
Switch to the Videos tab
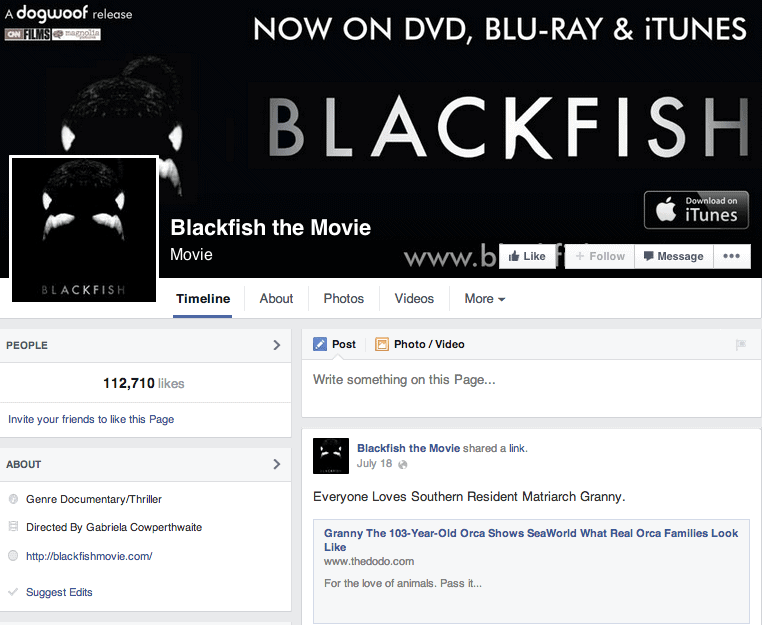coord(414,298)
